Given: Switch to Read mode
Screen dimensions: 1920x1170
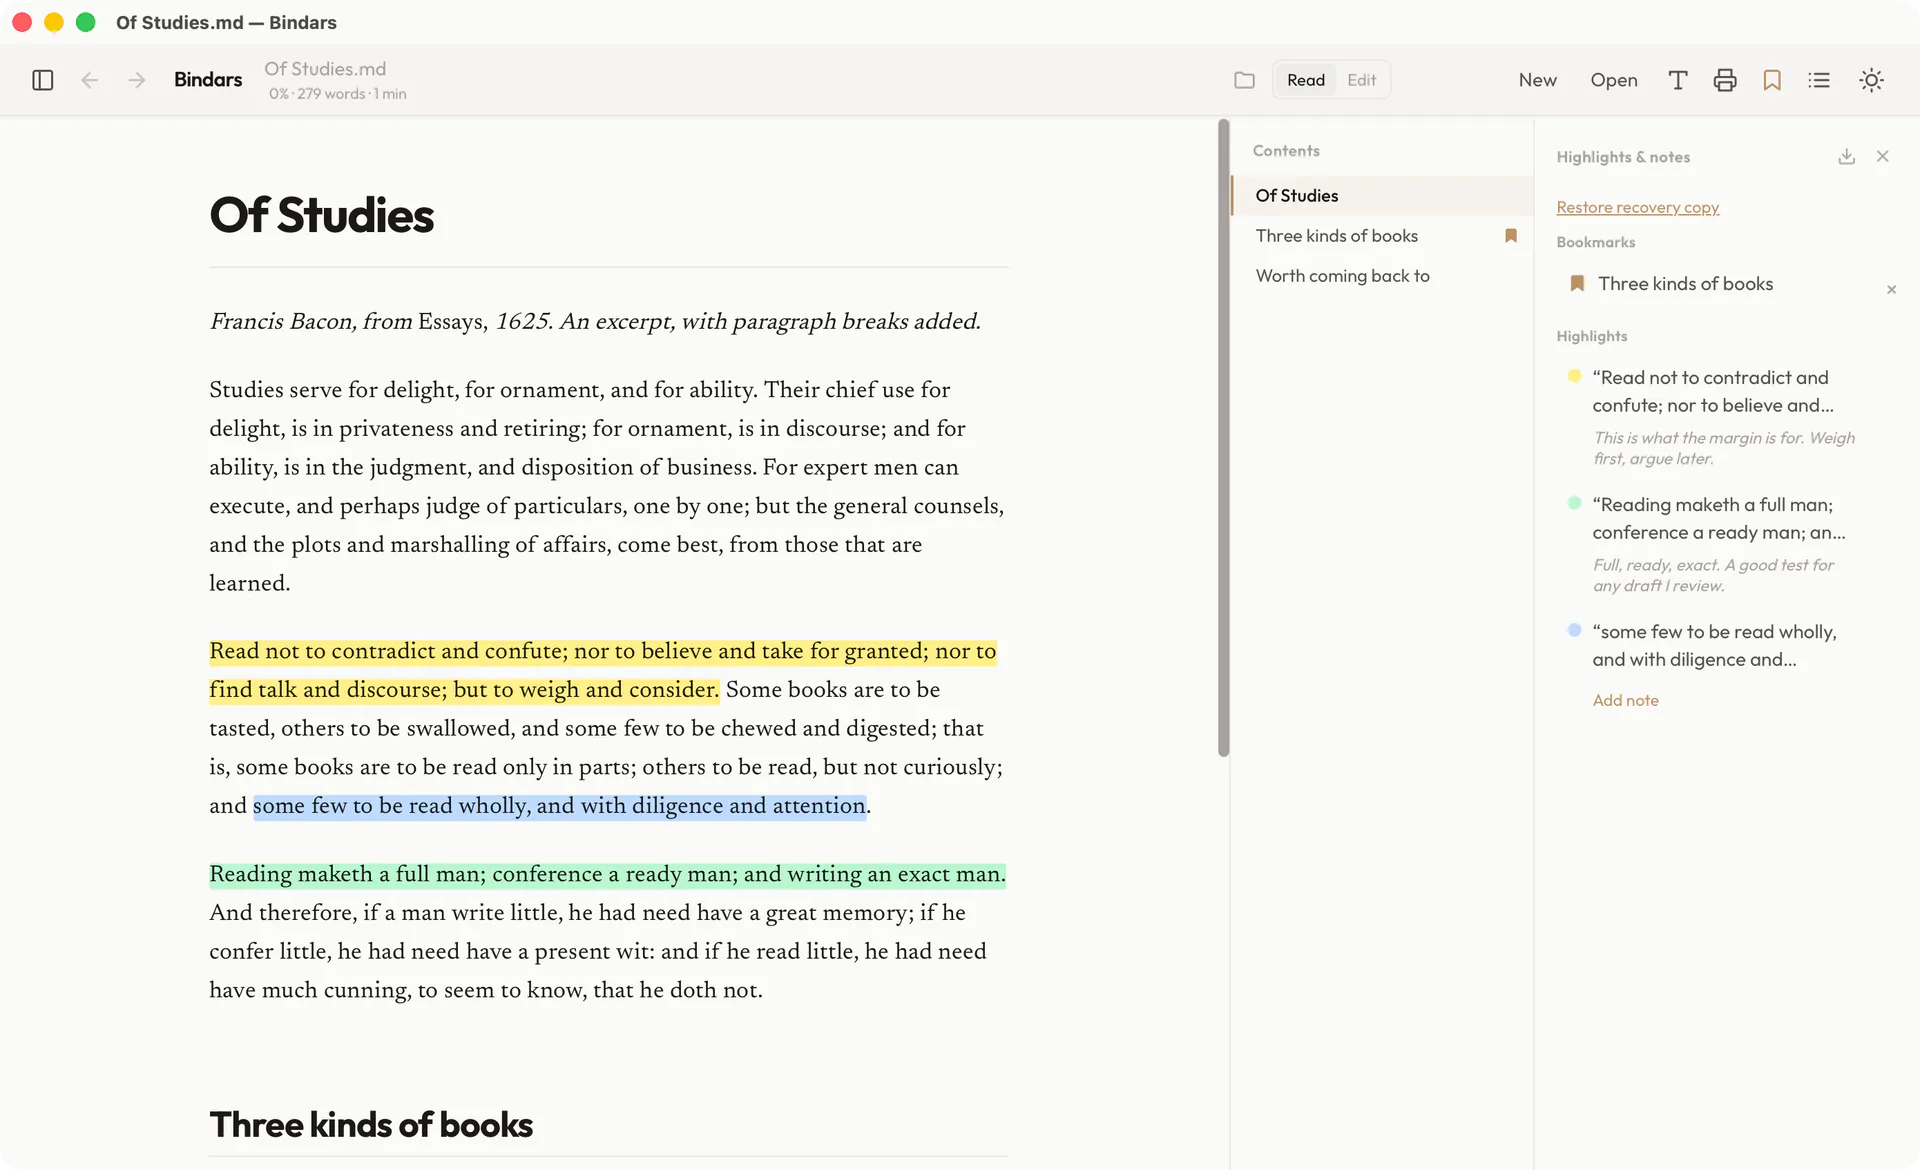Looking at the screenshot, I should click(x=1305, y=80).
